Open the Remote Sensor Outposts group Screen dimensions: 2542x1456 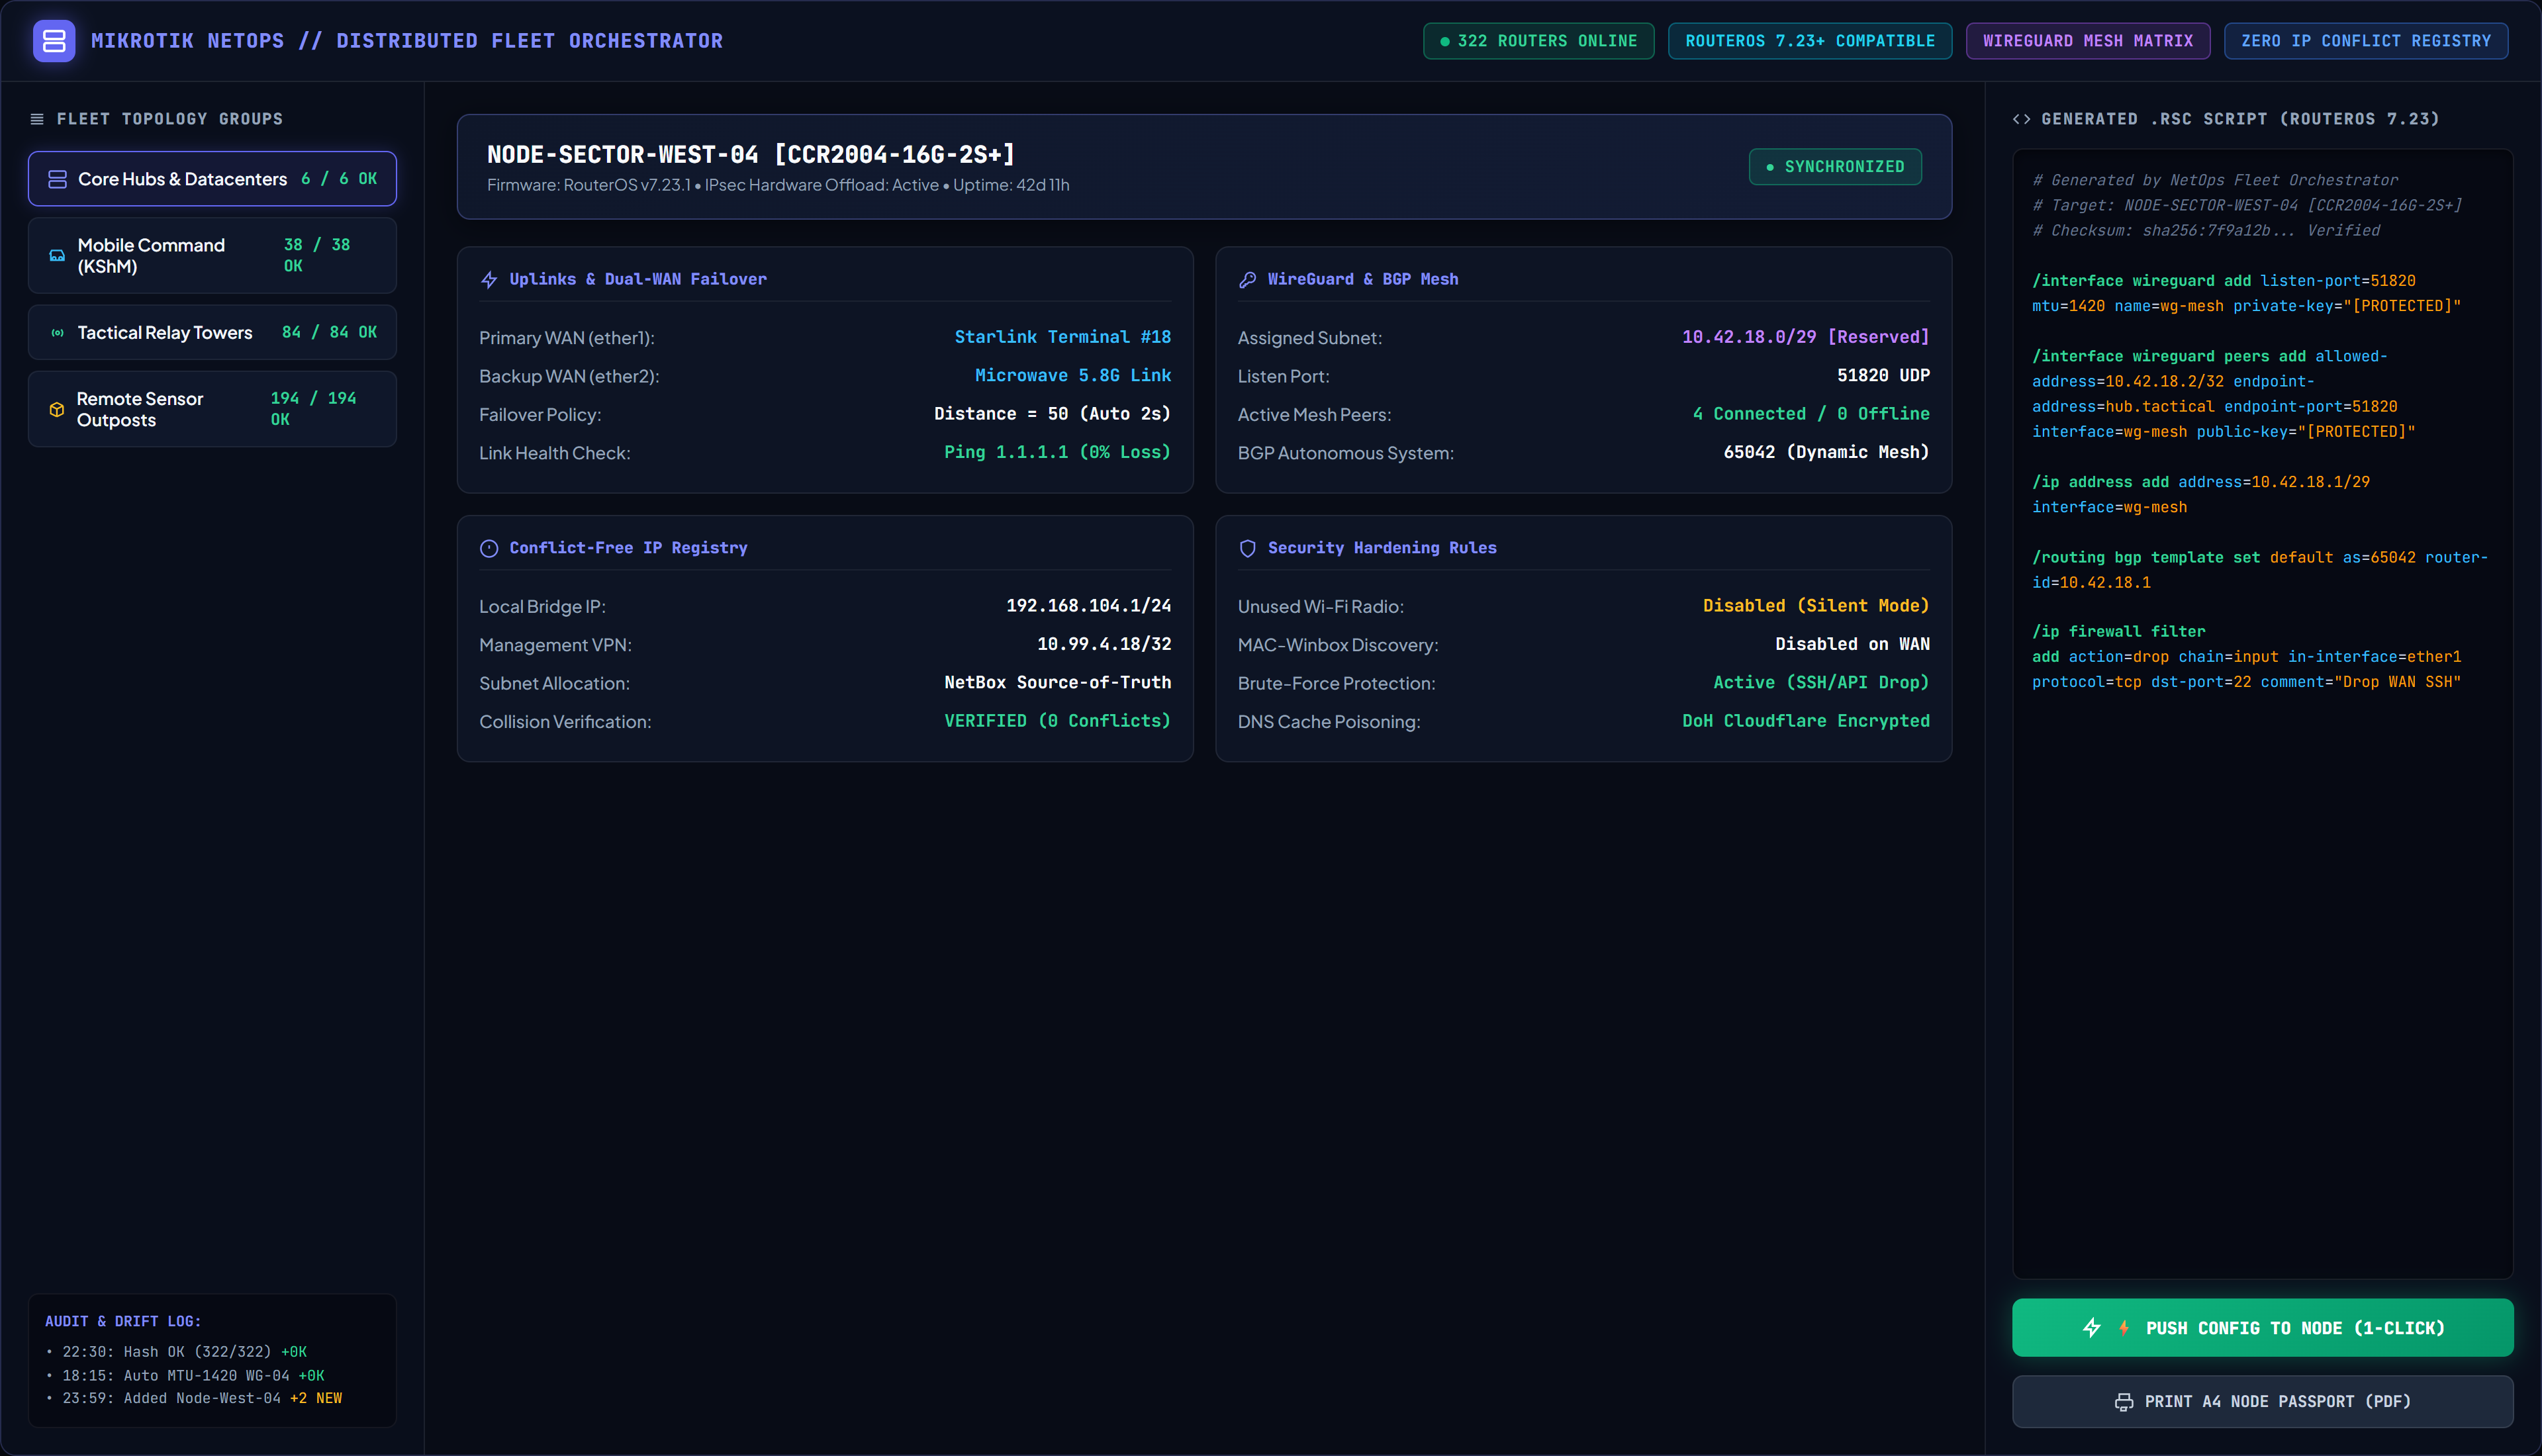pos(212,409)
